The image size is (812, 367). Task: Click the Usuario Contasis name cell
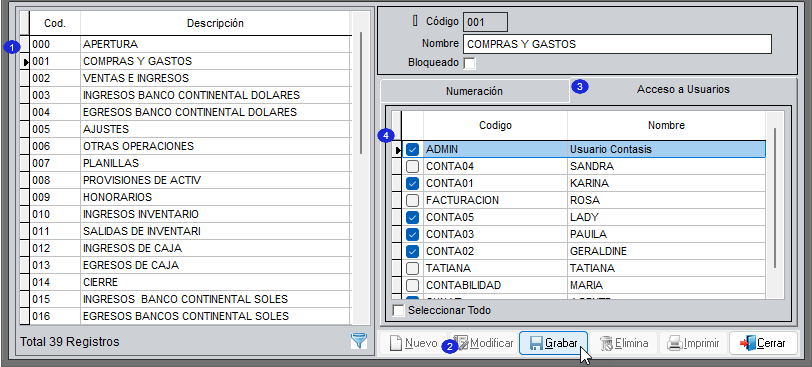[666, 150]
